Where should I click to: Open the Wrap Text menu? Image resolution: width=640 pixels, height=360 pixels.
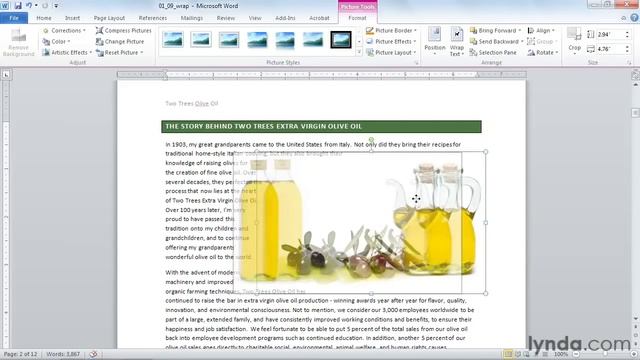[457, 42]
